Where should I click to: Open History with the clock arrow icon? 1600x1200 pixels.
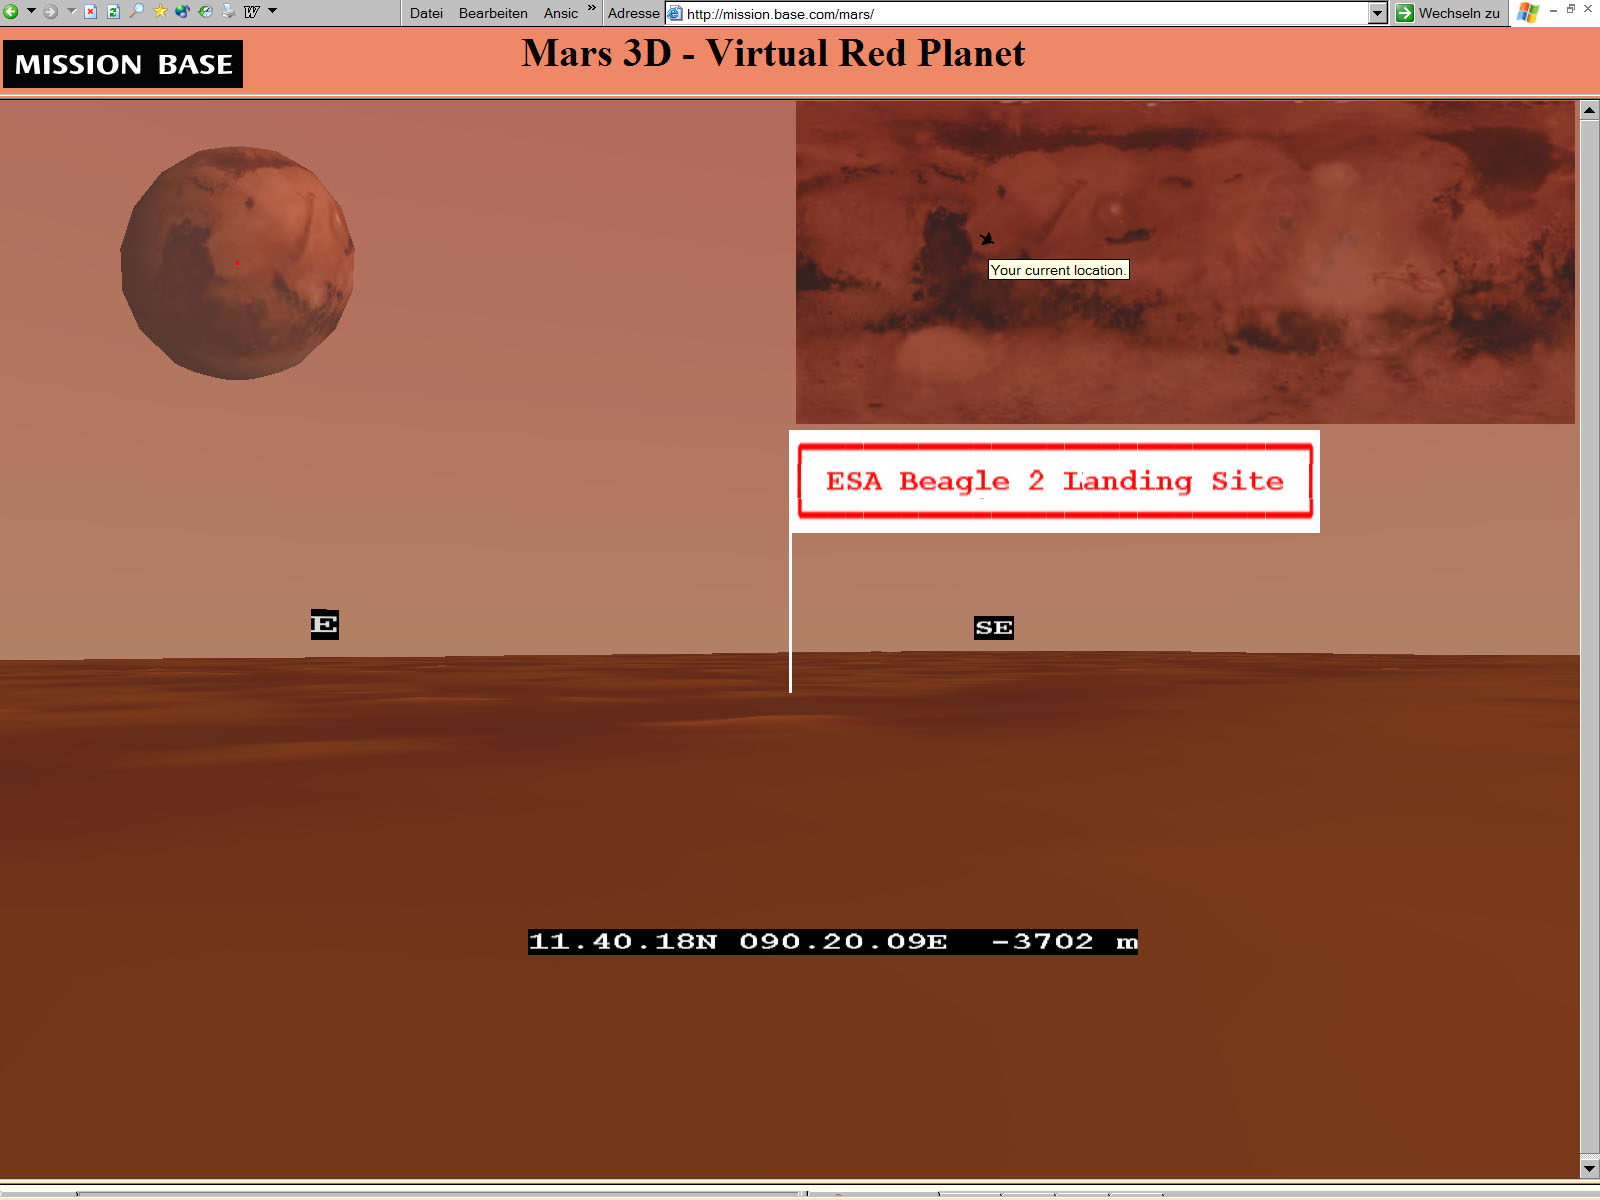[205, 12]
